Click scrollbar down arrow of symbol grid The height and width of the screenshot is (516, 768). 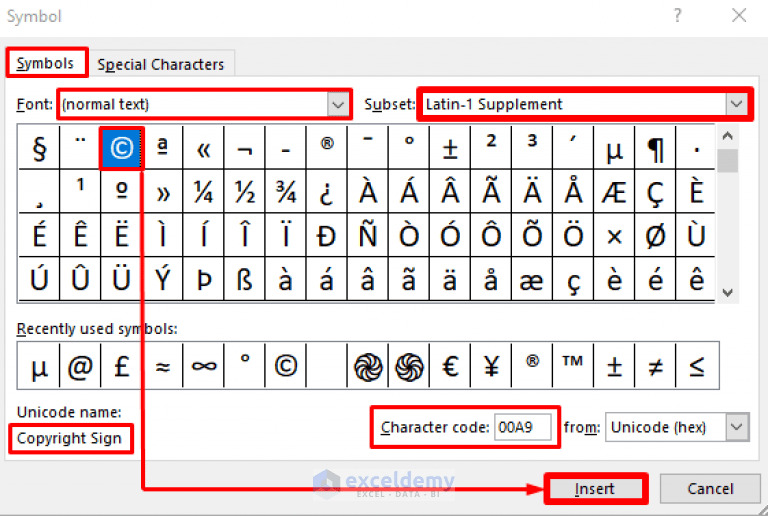[x=727, y=292]
